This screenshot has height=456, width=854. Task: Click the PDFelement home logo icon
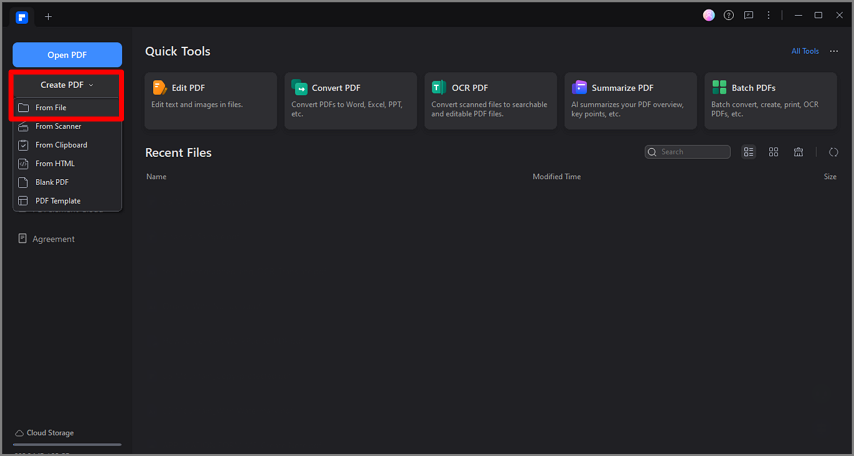(x=22, y=17)
